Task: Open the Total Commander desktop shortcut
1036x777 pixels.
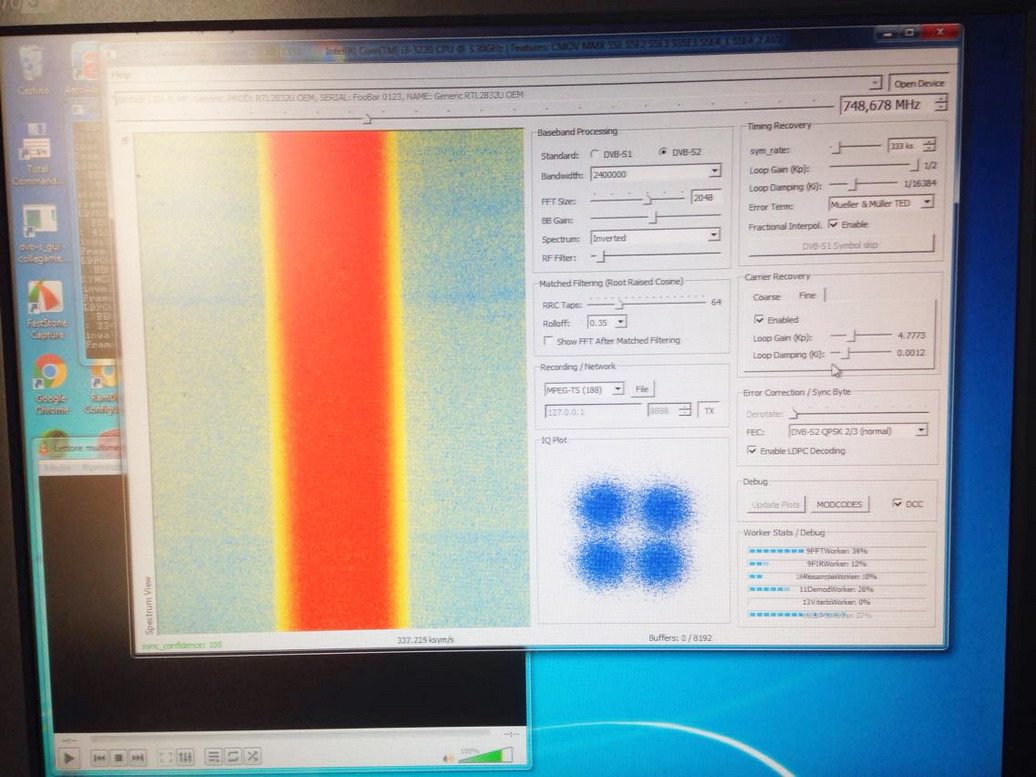Action: point(36,153)
